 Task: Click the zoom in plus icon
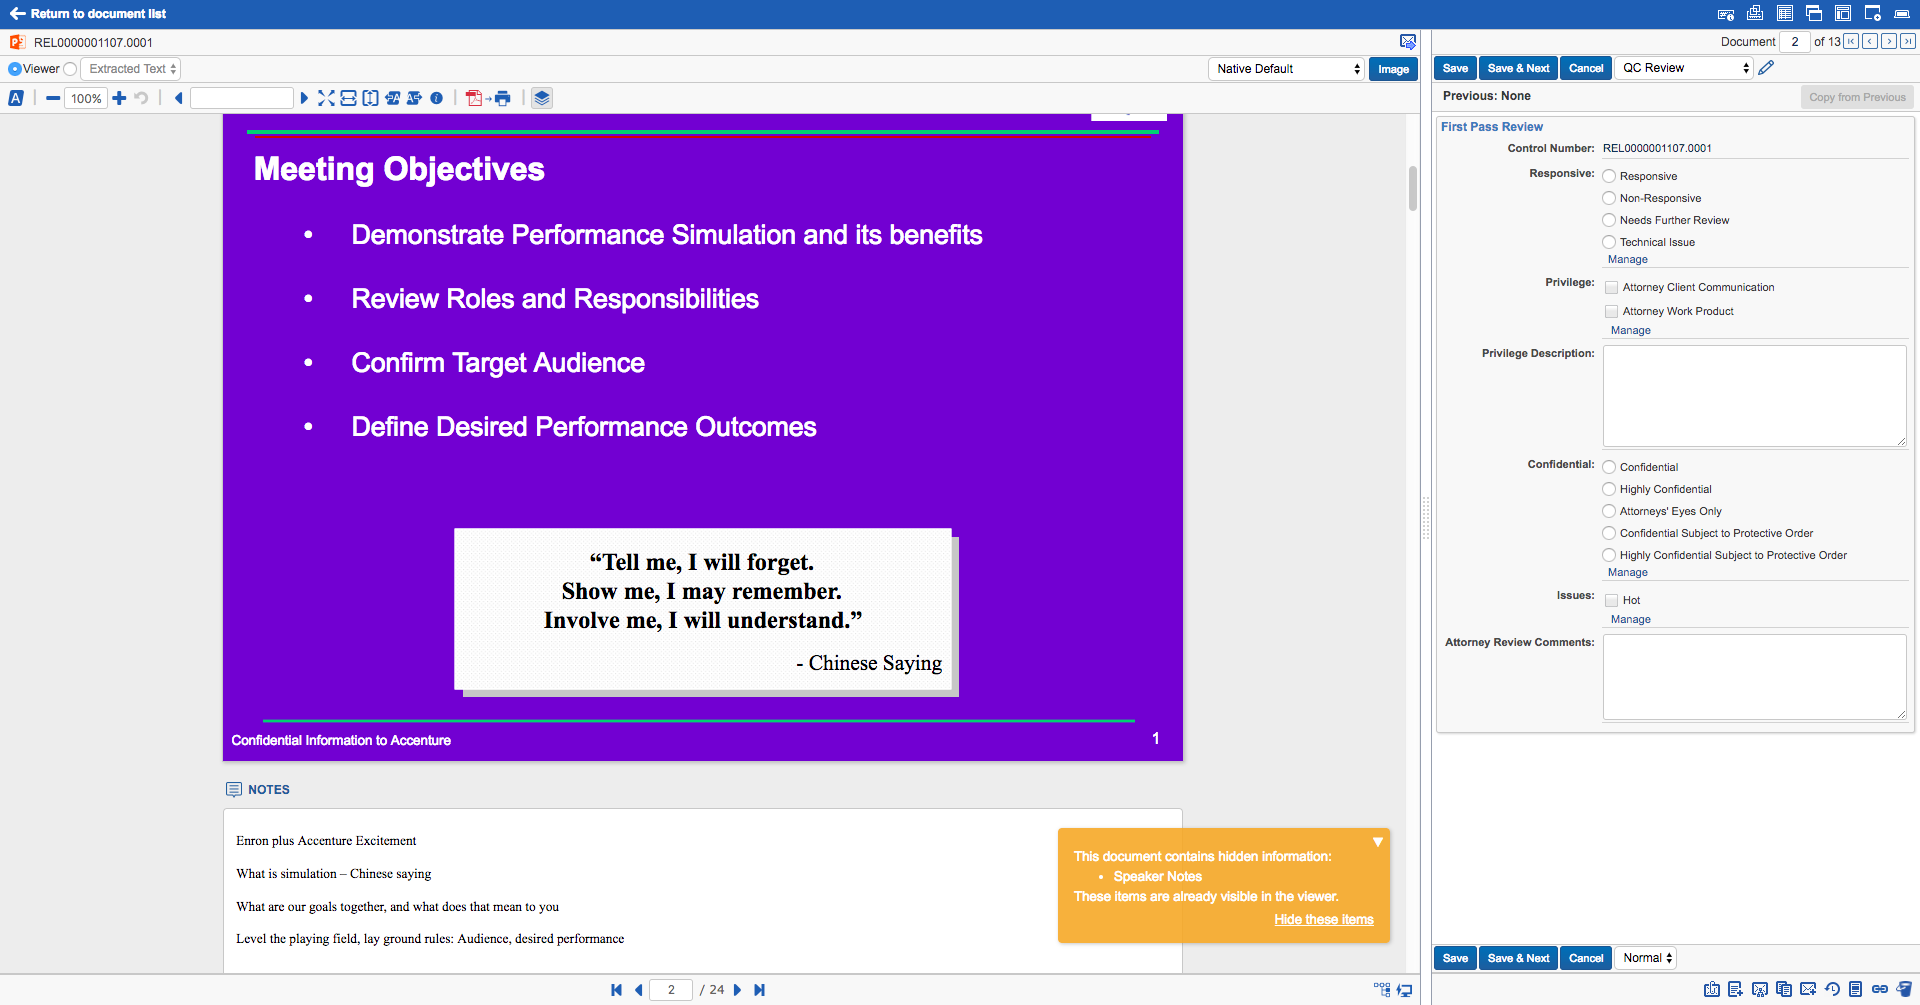point(119,98)
